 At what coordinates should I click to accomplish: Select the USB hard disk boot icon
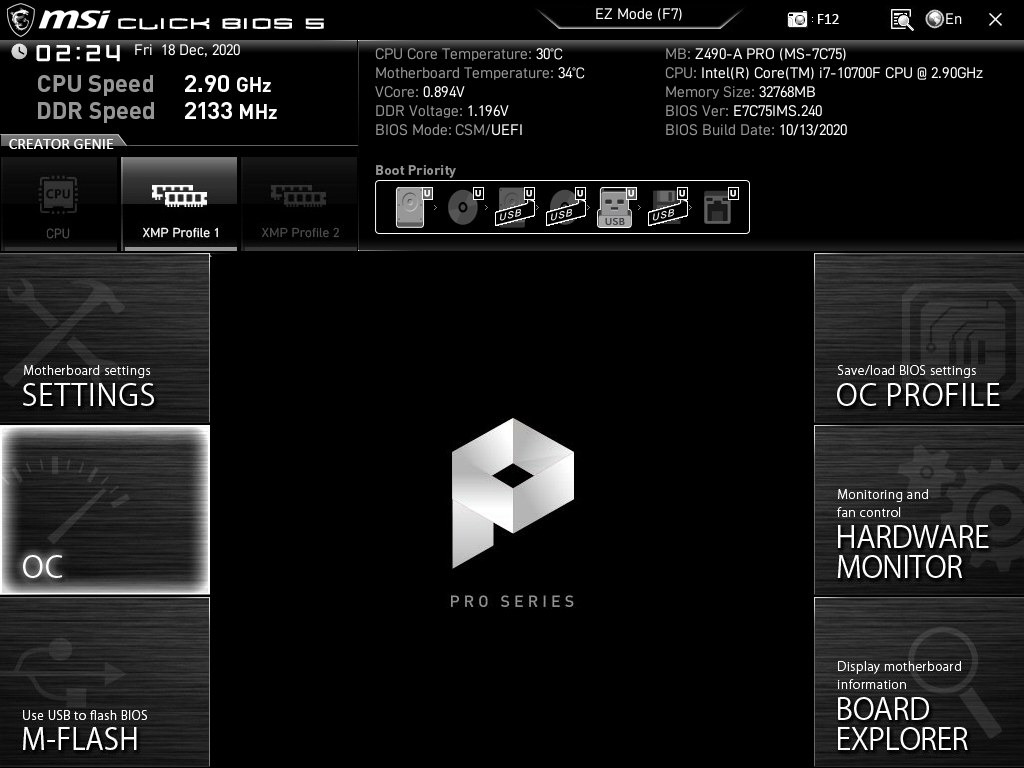click(x=515, y=207)
